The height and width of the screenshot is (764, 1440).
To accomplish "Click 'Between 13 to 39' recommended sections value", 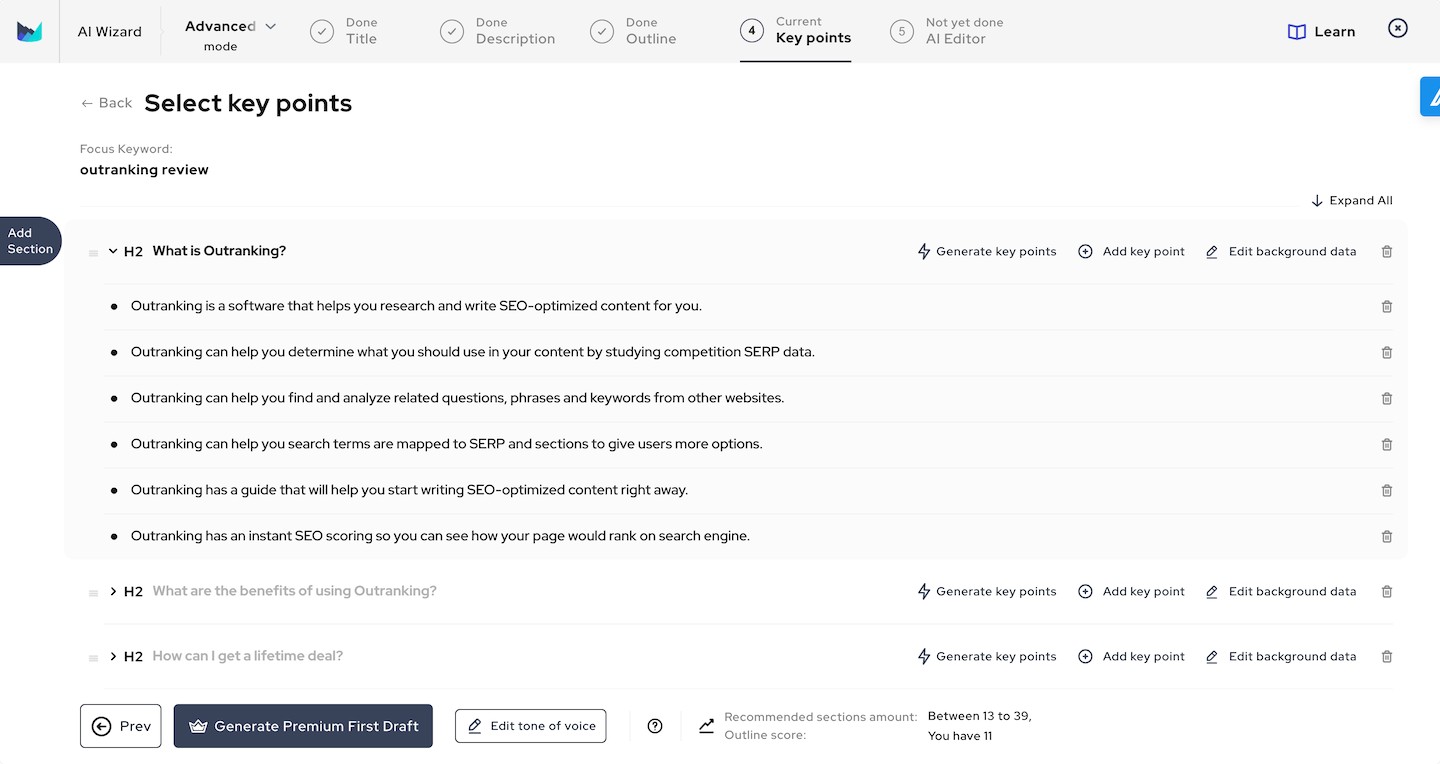I will click(x=980, y=716).
